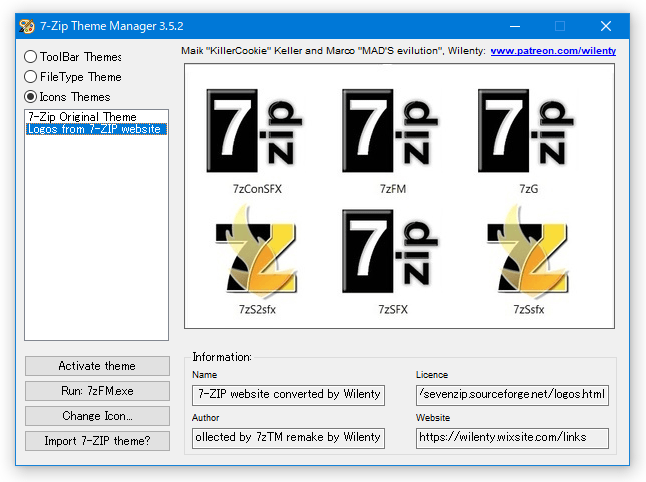This screenshot has width=646, height=482.
Task: Click the Website information field
Action: (x=512, y=438)
